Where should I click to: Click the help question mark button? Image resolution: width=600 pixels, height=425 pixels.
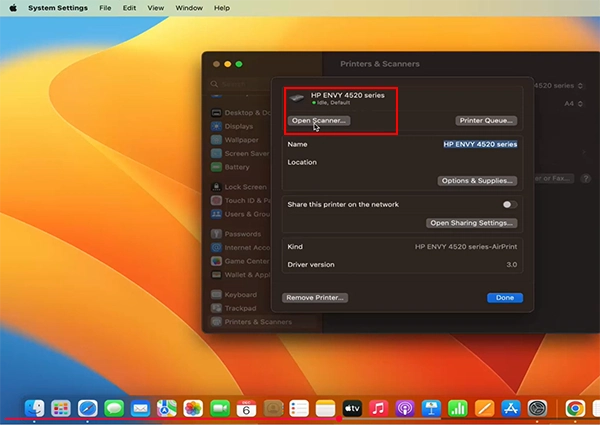(x=585, y=178)
